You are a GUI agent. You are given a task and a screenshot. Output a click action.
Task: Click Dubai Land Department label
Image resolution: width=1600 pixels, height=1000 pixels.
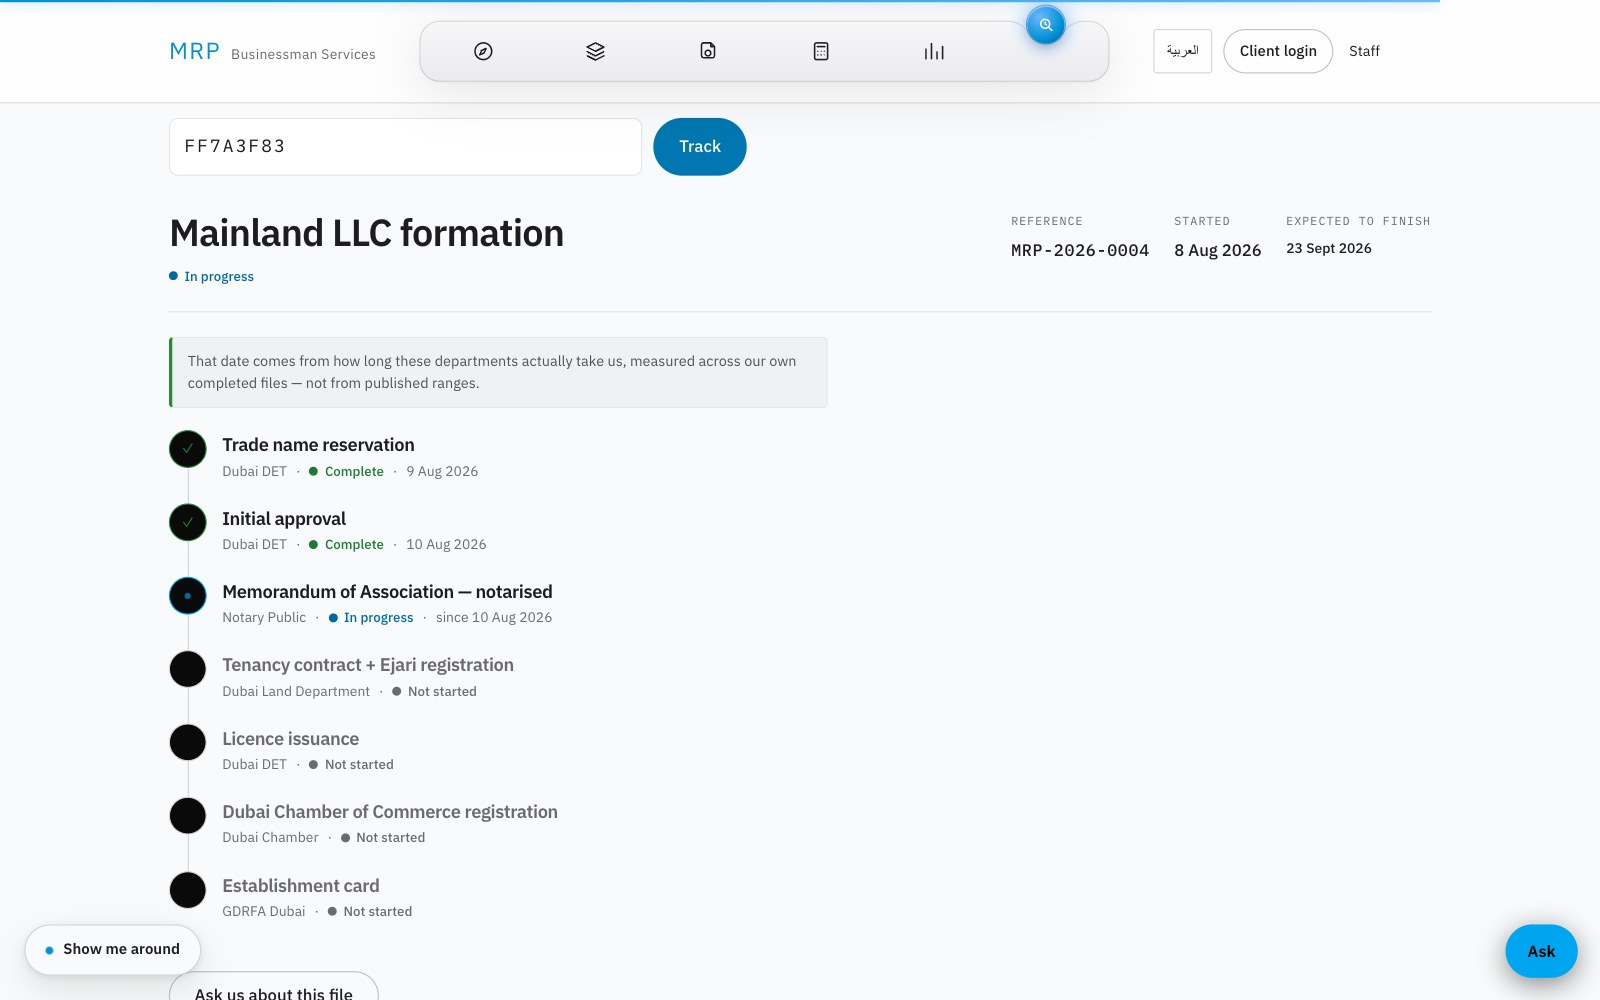(x=296, y=692)
